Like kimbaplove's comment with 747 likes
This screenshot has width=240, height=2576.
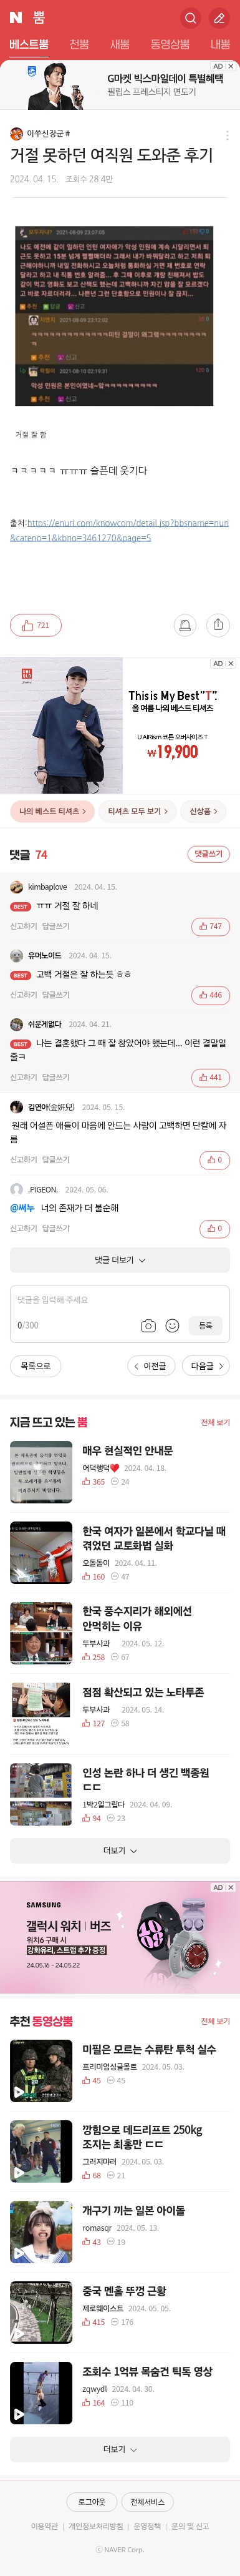coord(210,926)
